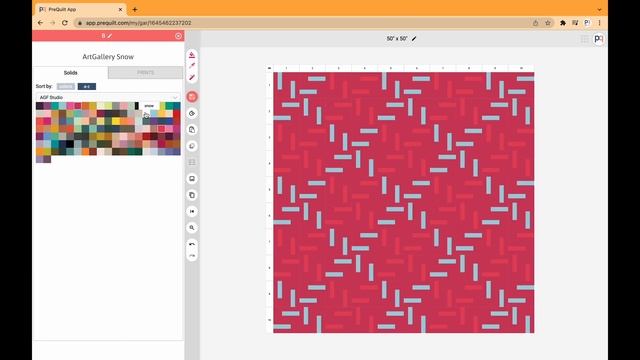This screenshot has height=360, width=640.
Task: Open a new browser tab
Action: pyautogui.click(x=135, y=9)
